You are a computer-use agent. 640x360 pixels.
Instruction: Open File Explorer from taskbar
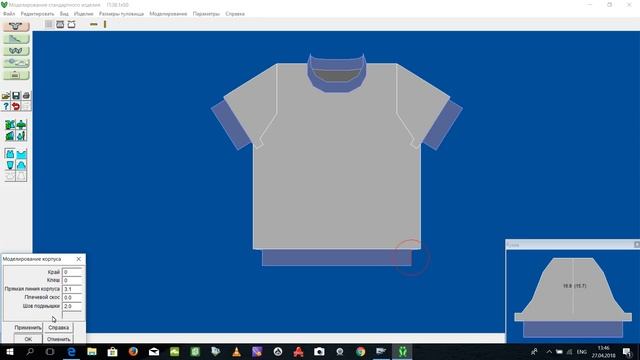tap(92, 351)
